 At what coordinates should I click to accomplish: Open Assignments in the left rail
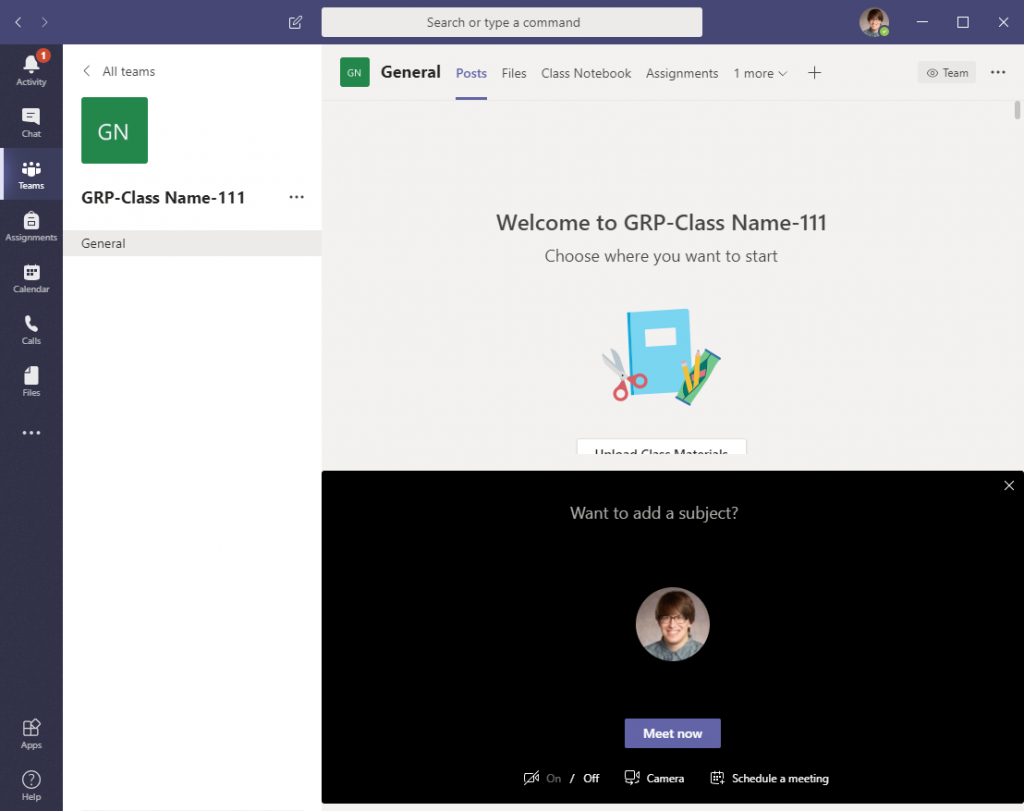click(31, 226)
